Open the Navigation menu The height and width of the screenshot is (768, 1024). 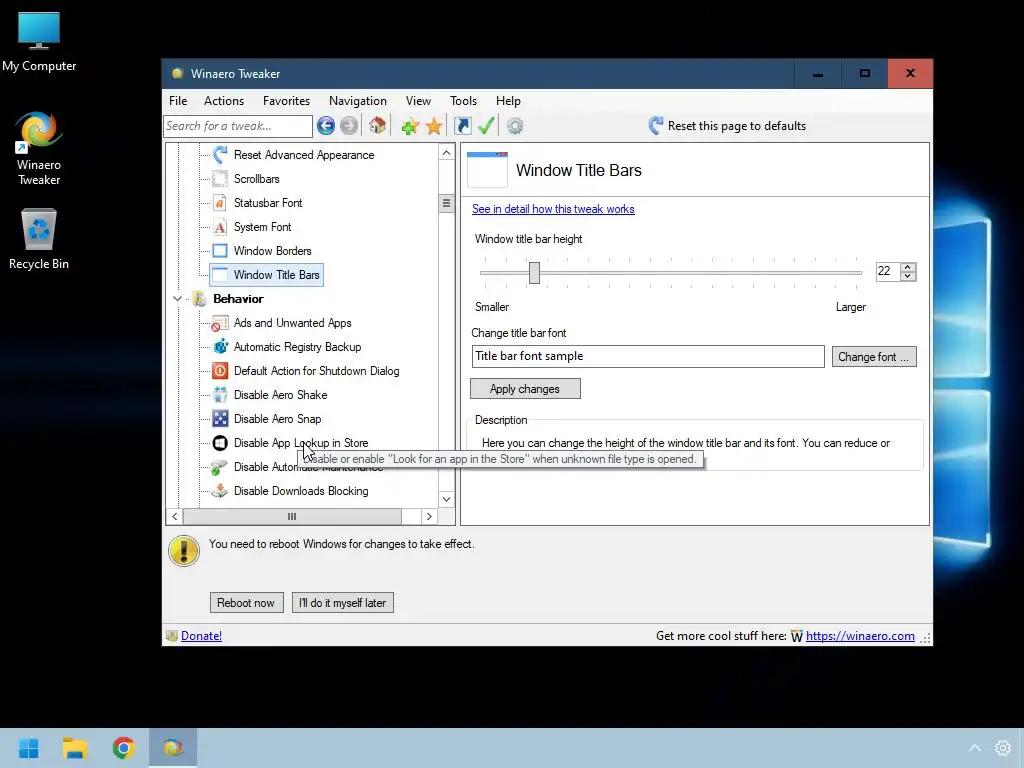coord(358,101)
